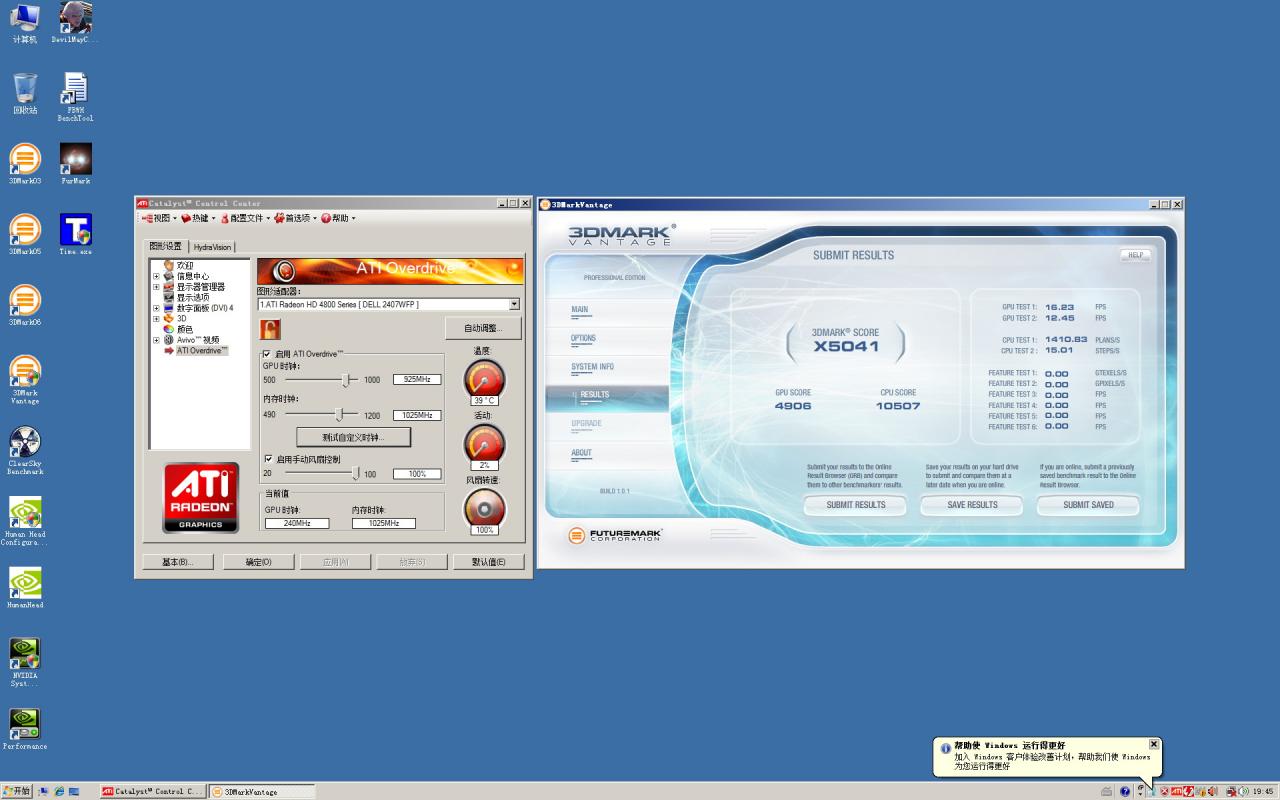Click the GPU clock slider handle
The image size is (1280, 800).
(x=346, y=380)
